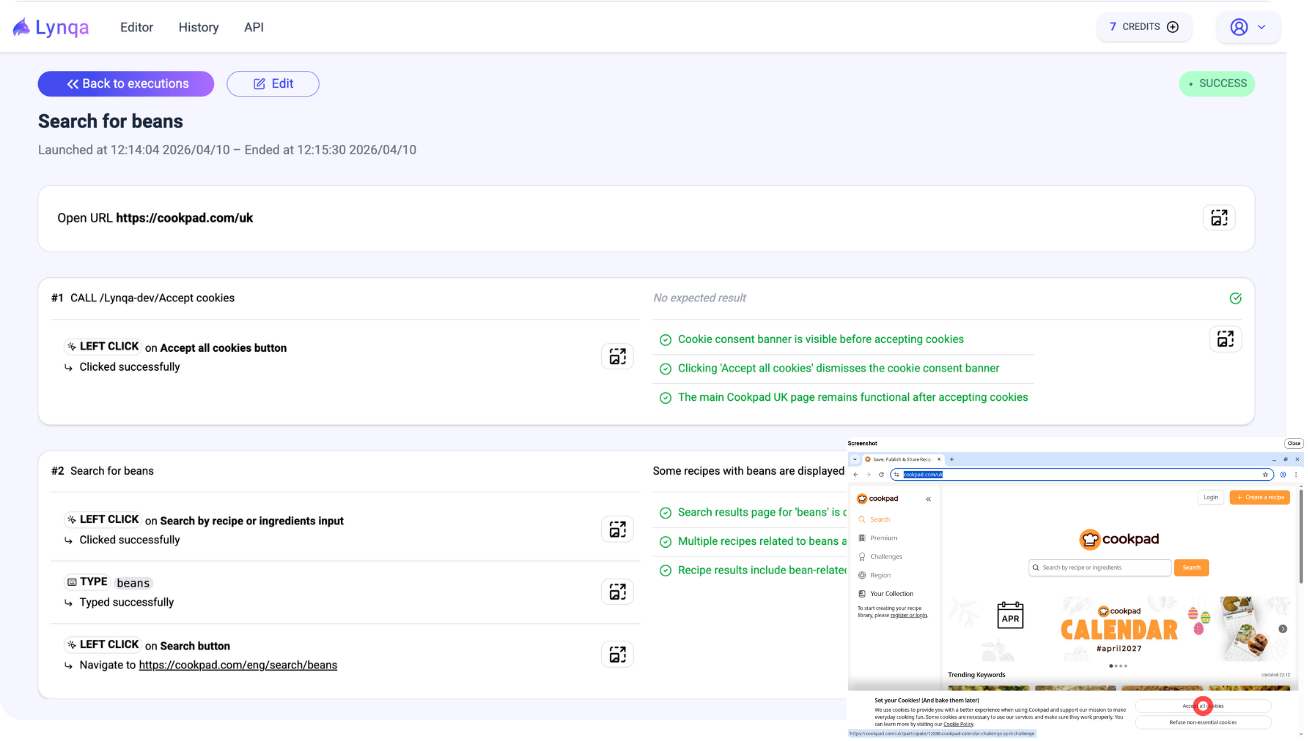Click Back to executions button

126,84
